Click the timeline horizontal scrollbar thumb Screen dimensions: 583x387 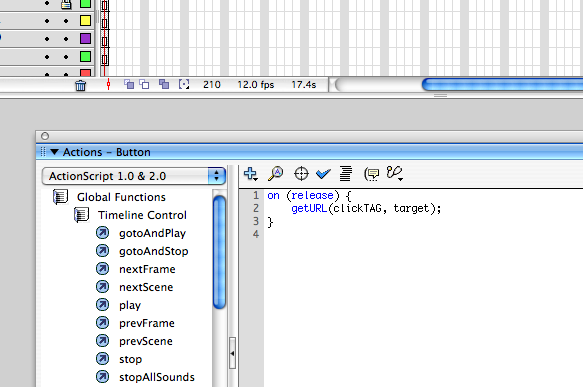point(502,85)
